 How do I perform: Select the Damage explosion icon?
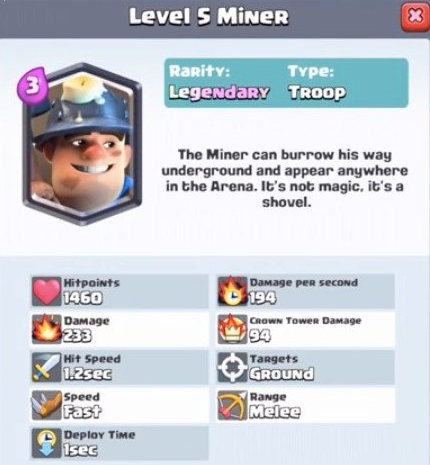pyautogui.click(x=47, y=330)
